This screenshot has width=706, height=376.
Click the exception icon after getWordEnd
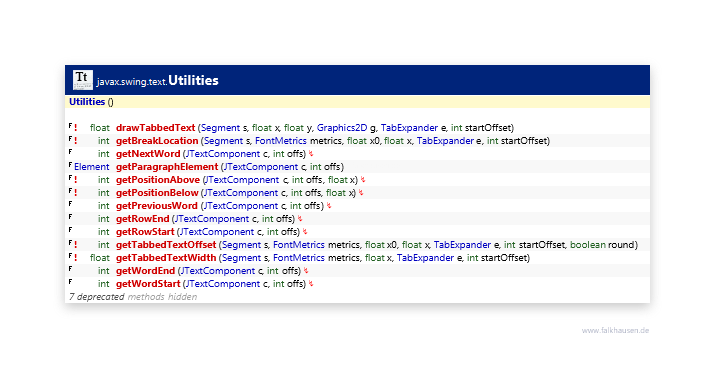[306, 271]
